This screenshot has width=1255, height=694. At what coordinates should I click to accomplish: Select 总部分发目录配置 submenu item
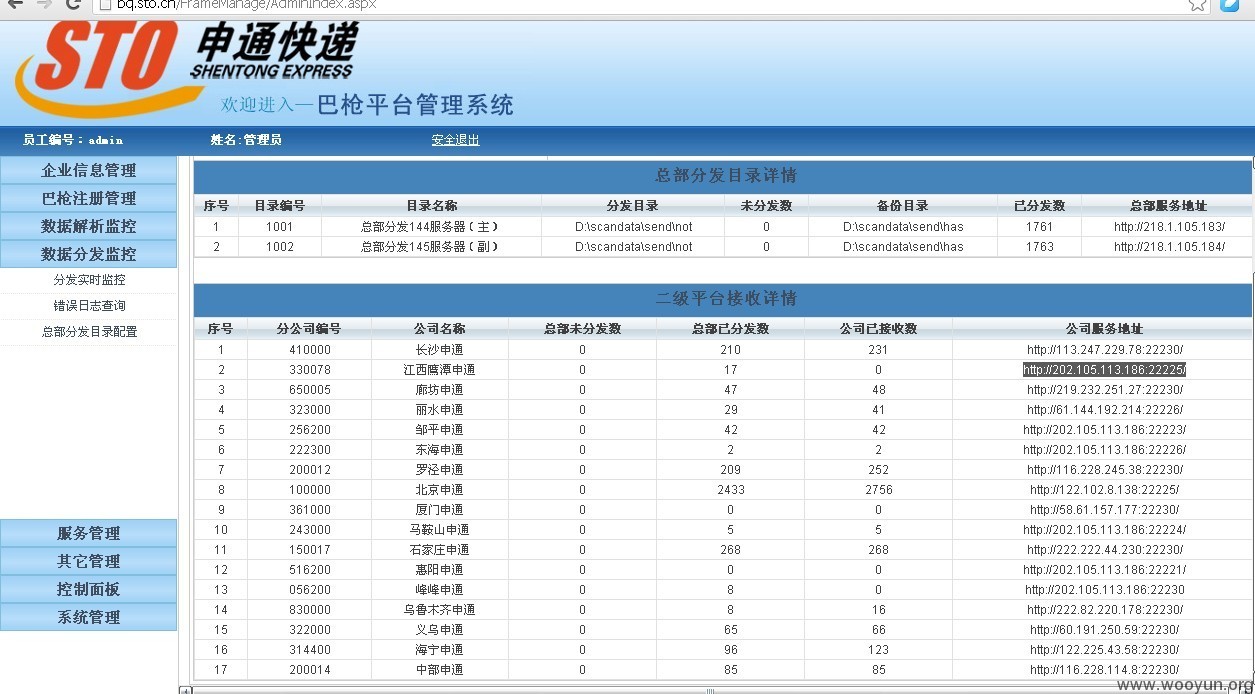click(89, 332)
